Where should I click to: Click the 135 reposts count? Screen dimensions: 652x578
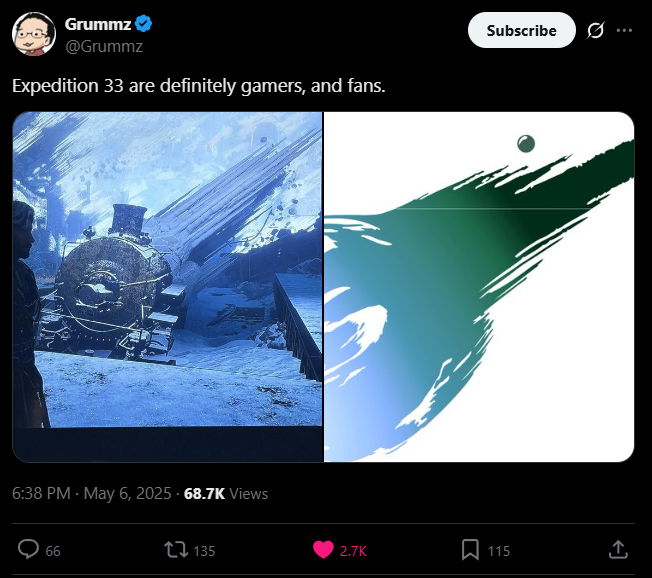204,551
